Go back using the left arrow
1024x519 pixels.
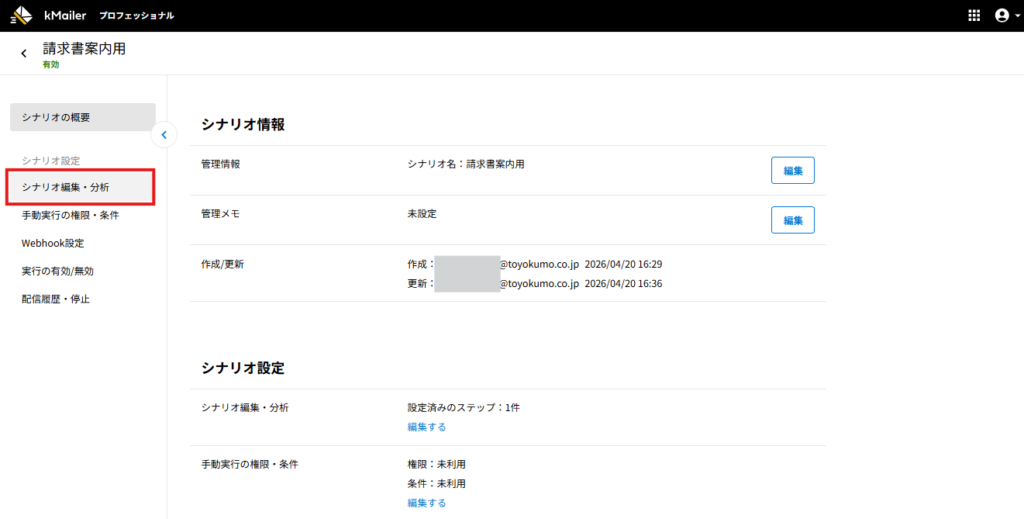coord(24,53)
